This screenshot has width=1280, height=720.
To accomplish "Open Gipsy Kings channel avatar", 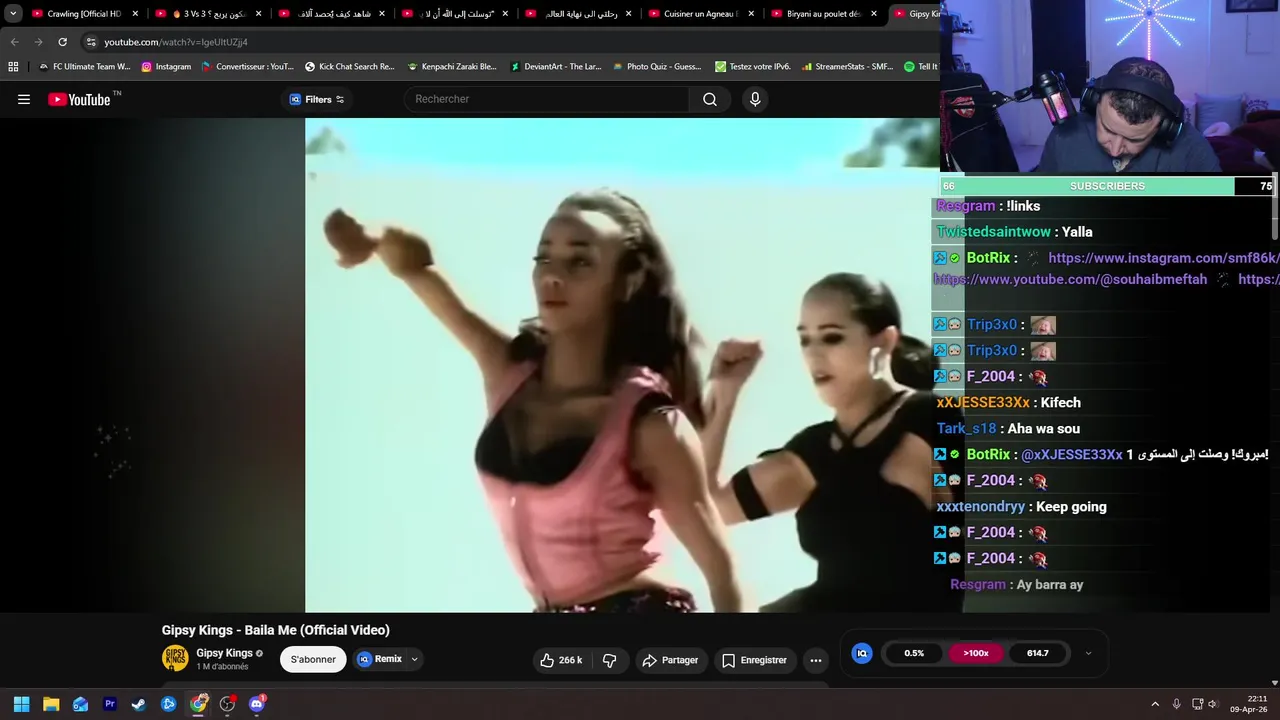I will tap(175, 658).
